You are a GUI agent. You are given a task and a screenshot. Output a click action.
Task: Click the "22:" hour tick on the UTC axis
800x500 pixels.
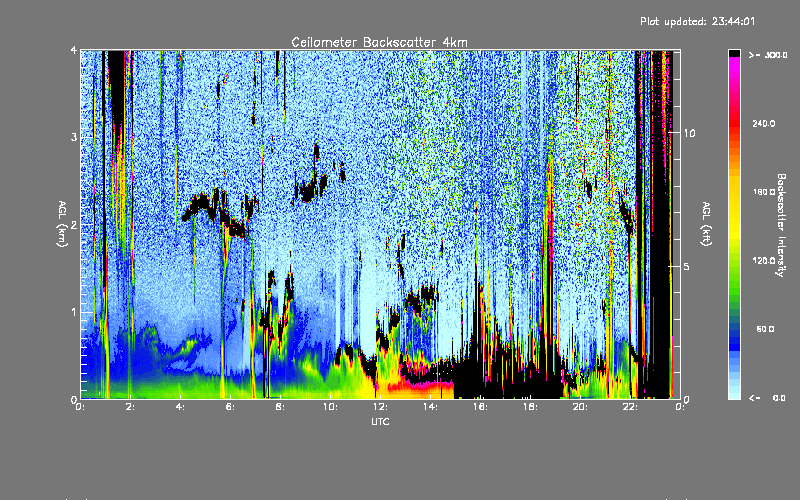pyautogui.click(x=630, y=407)
